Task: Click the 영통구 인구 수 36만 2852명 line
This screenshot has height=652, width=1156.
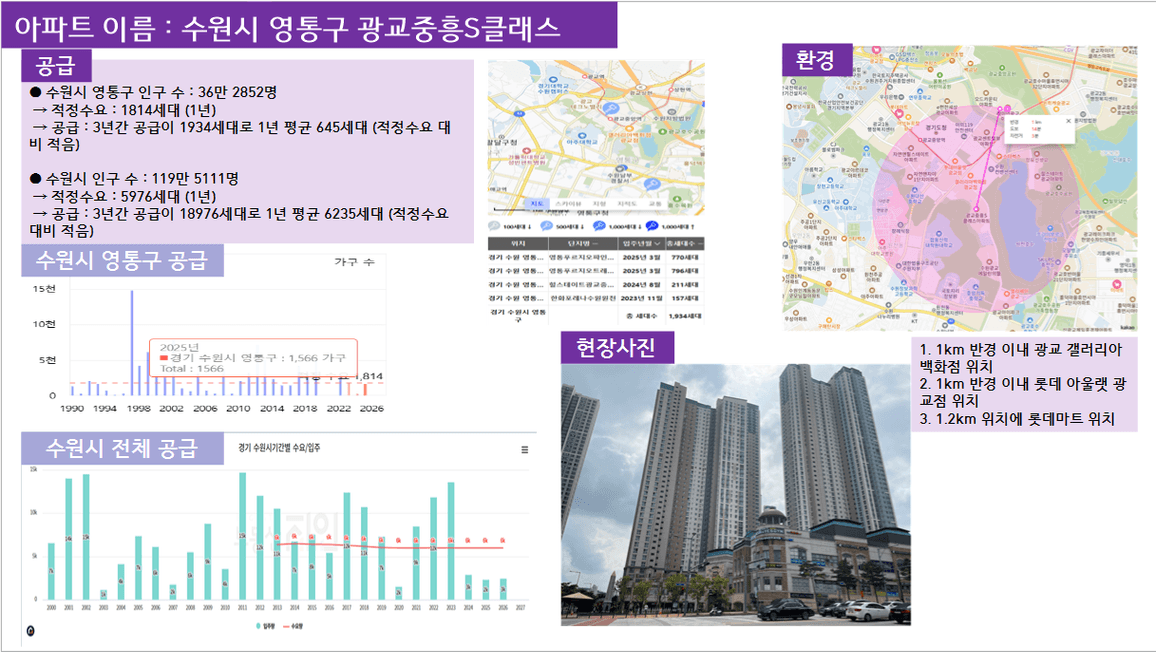Action: (x=153, y=92)
